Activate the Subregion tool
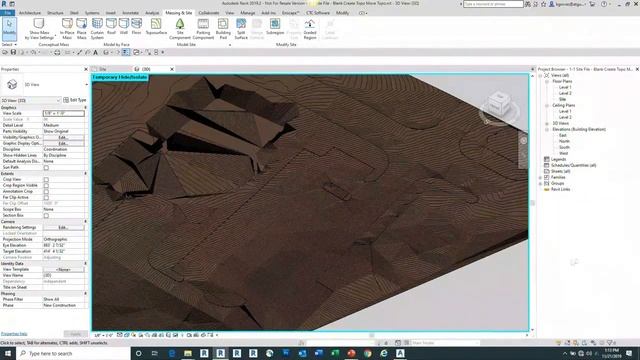Image resolution: width=640 pixels, height=360 pixels. 275,27
